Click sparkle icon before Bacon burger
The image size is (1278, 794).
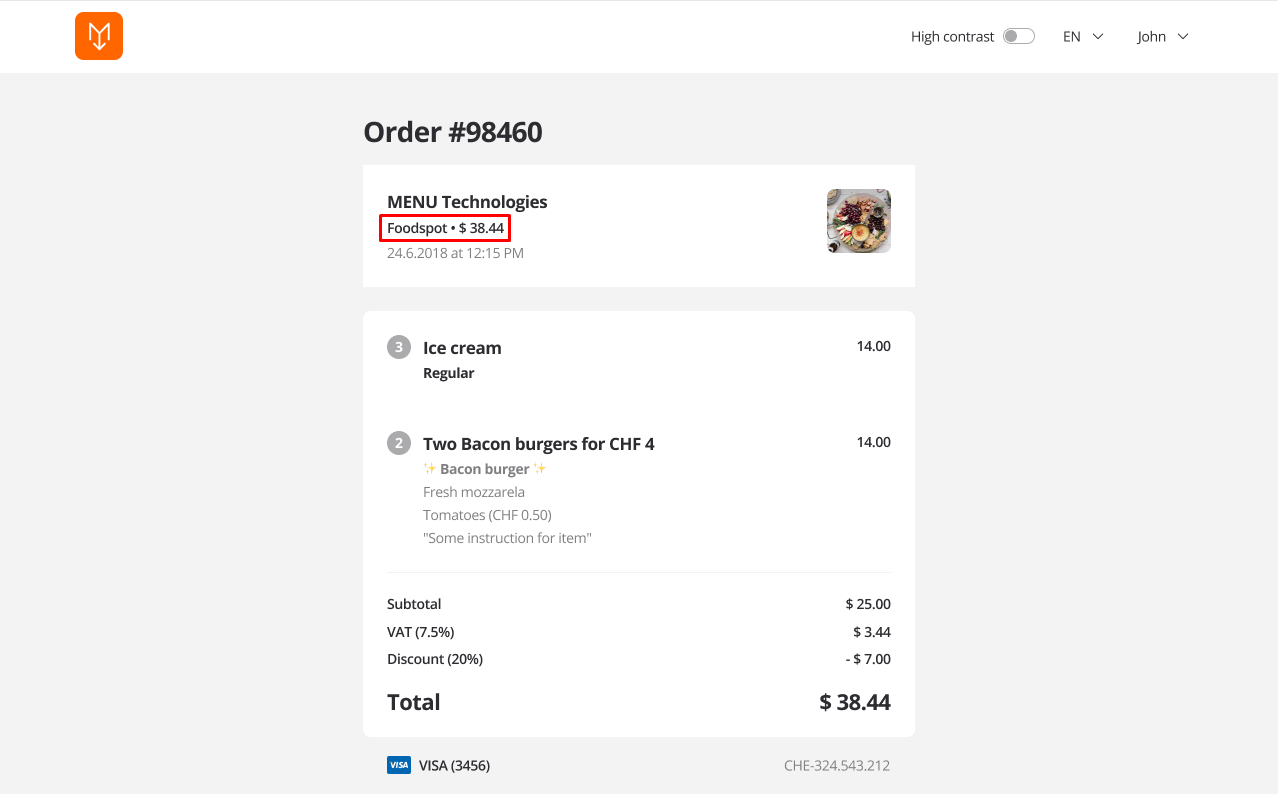click(x=430, y=469)
